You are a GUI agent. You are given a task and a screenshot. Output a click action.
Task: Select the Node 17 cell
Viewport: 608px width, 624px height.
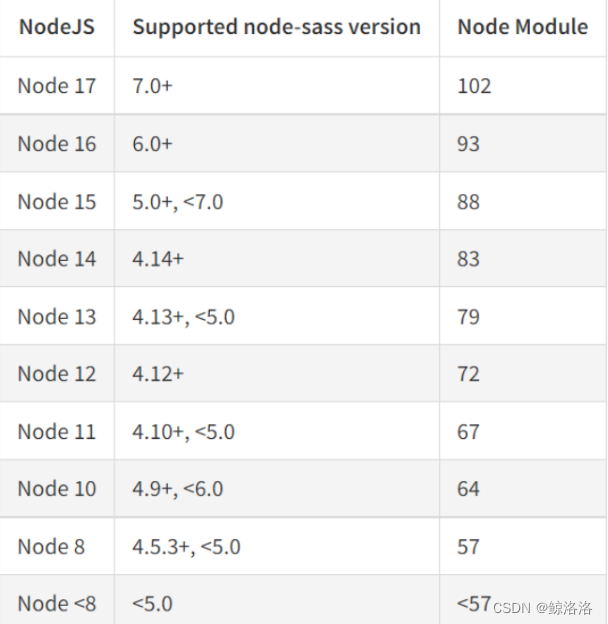pos(57,86)
